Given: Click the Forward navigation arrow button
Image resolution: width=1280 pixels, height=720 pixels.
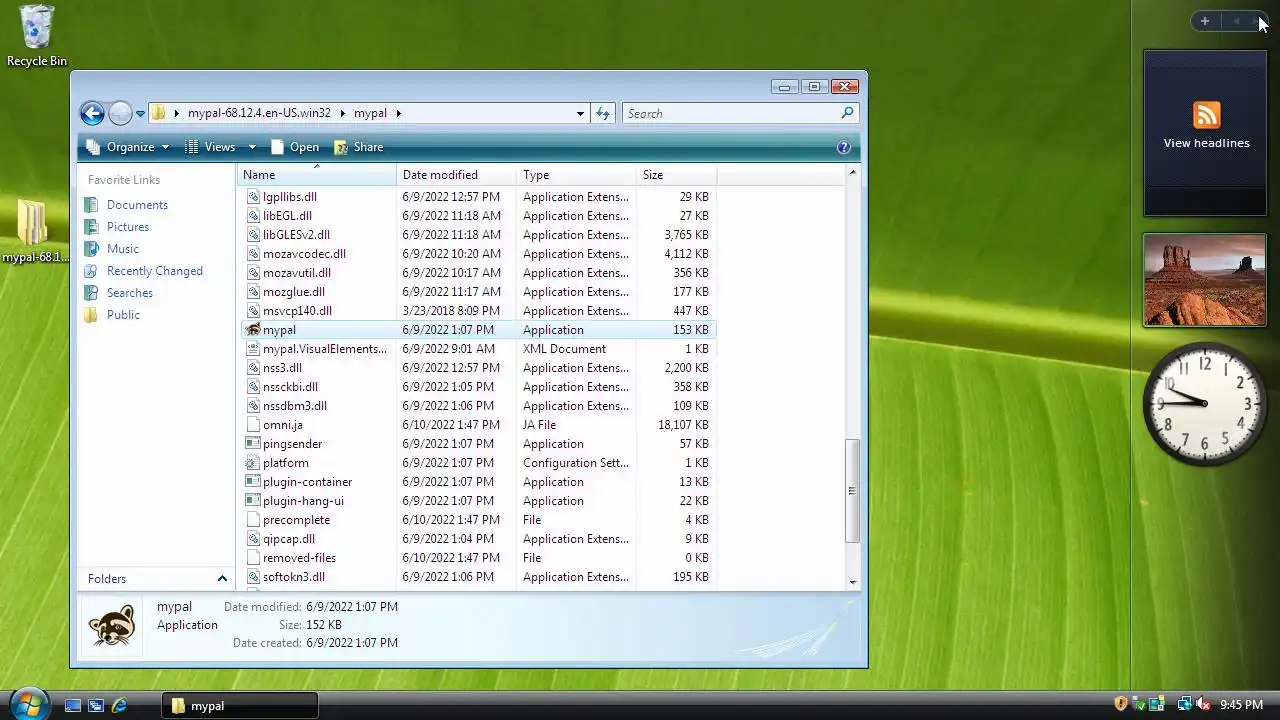Looking at the screenshot, I should tap(120, 113).
